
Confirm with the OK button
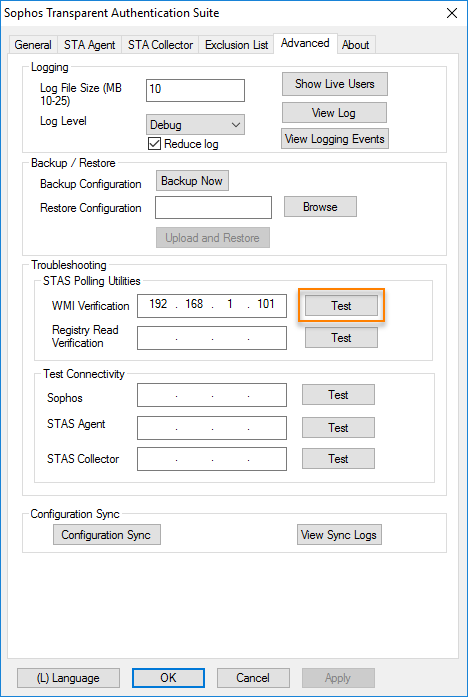[x=168, y=678]
